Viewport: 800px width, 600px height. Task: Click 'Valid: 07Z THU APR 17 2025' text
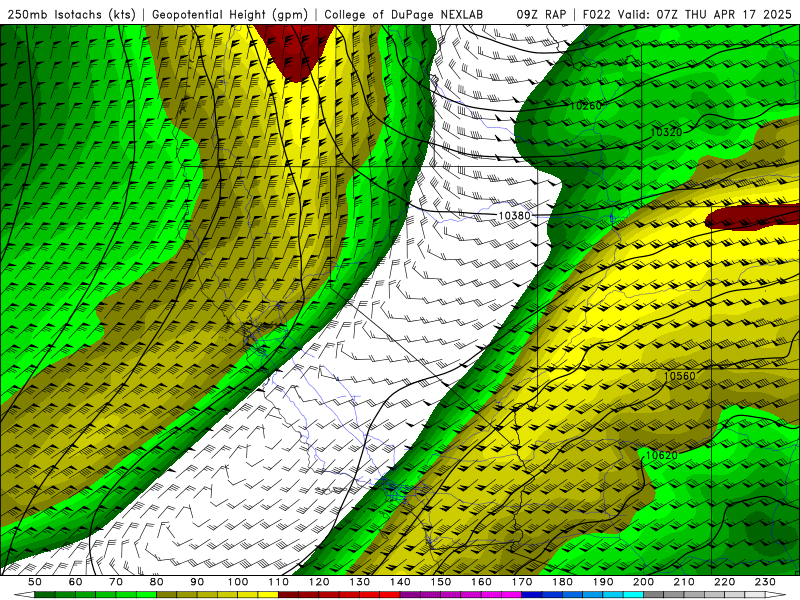pyautogui.click(x=705, y=15)
